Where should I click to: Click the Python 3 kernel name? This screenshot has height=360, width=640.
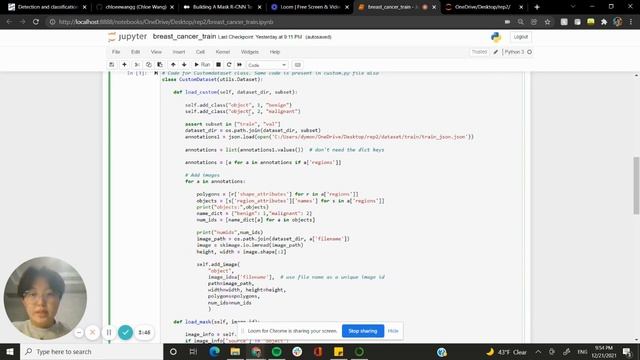[x=514, y=52]
